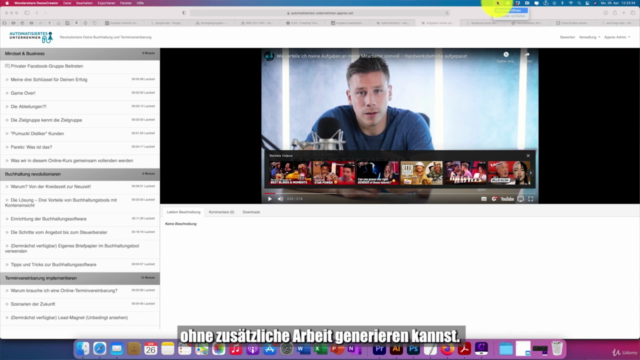The width and height of the screenshot is (640, 360).
Task: Open Wondershare DemoCreator menu
Action: (x=36, y=3)
